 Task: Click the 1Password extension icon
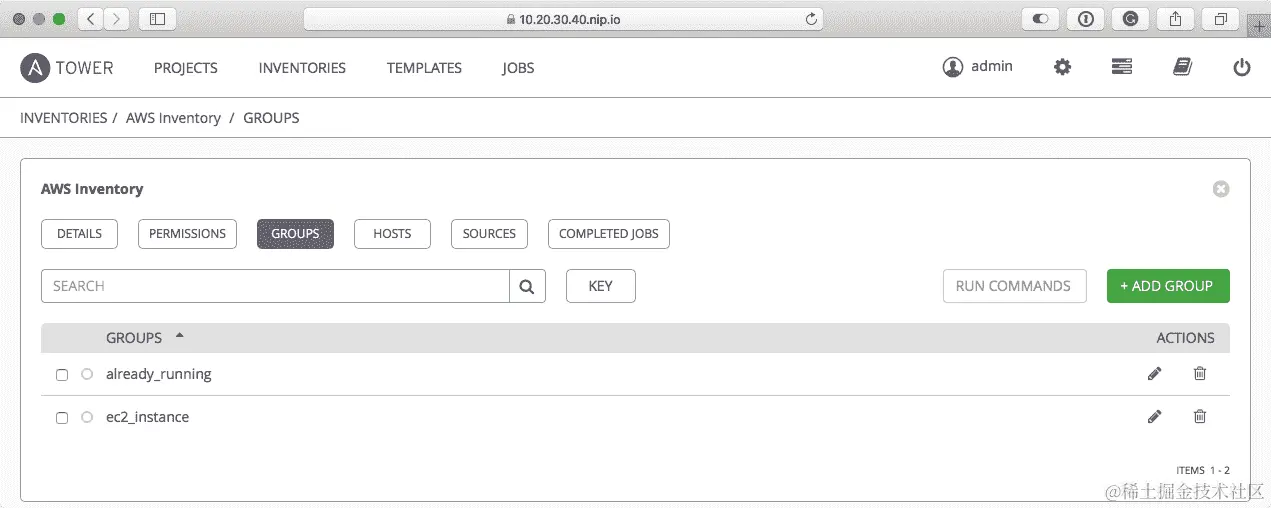[1085, 18]
